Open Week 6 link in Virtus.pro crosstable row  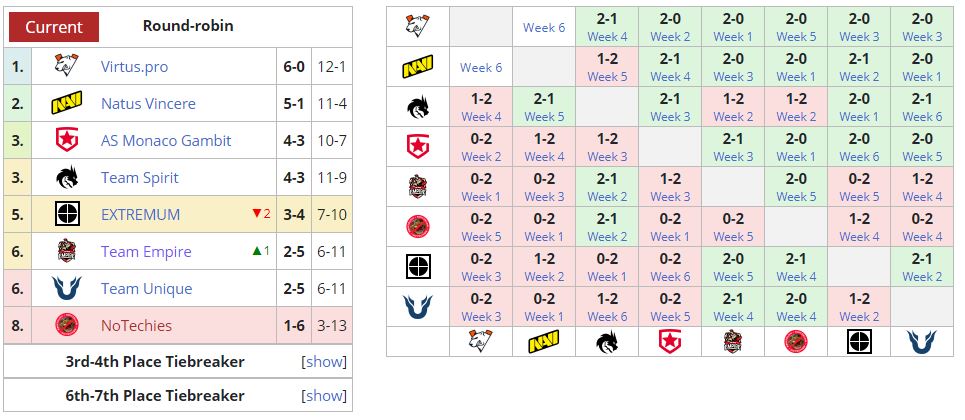(x=544, y=28)
